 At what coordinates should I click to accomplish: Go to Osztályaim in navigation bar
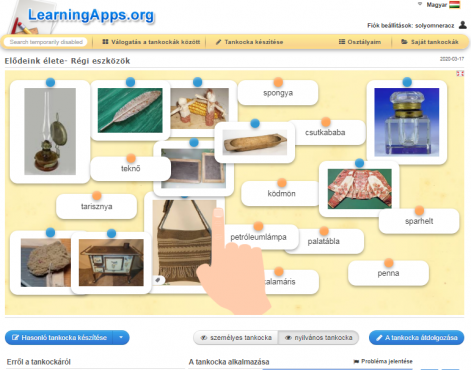coord(360,42)
